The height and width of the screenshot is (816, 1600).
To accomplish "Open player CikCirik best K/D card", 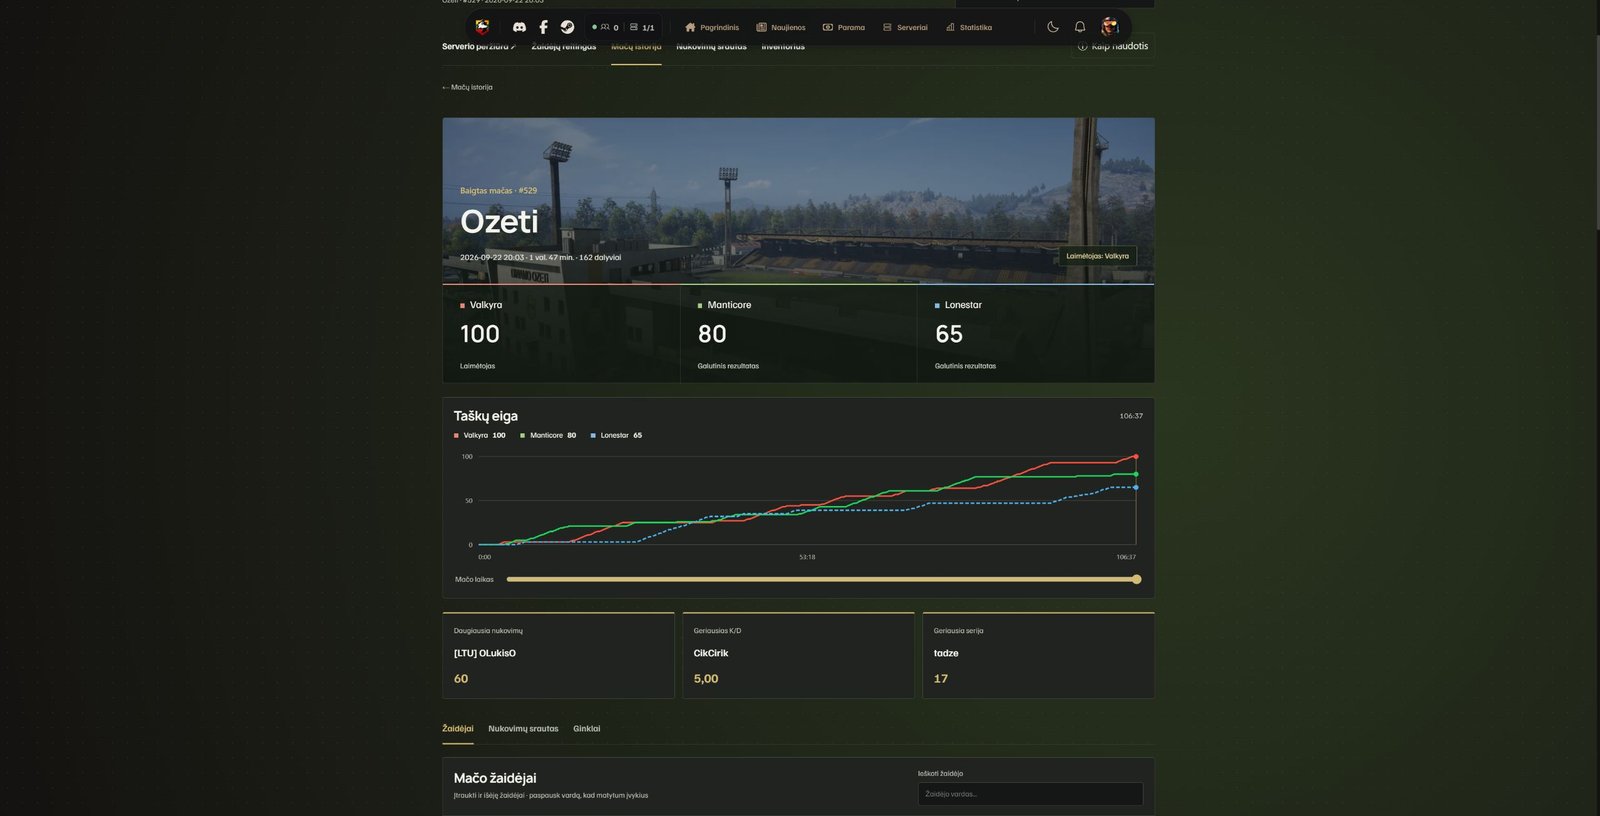I will click(x=798, y=655).
